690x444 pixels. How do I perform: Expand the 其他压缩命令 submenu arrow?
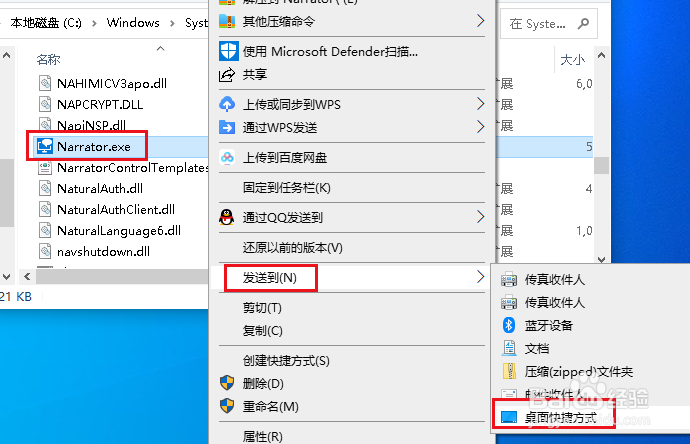tap(481, 21)
